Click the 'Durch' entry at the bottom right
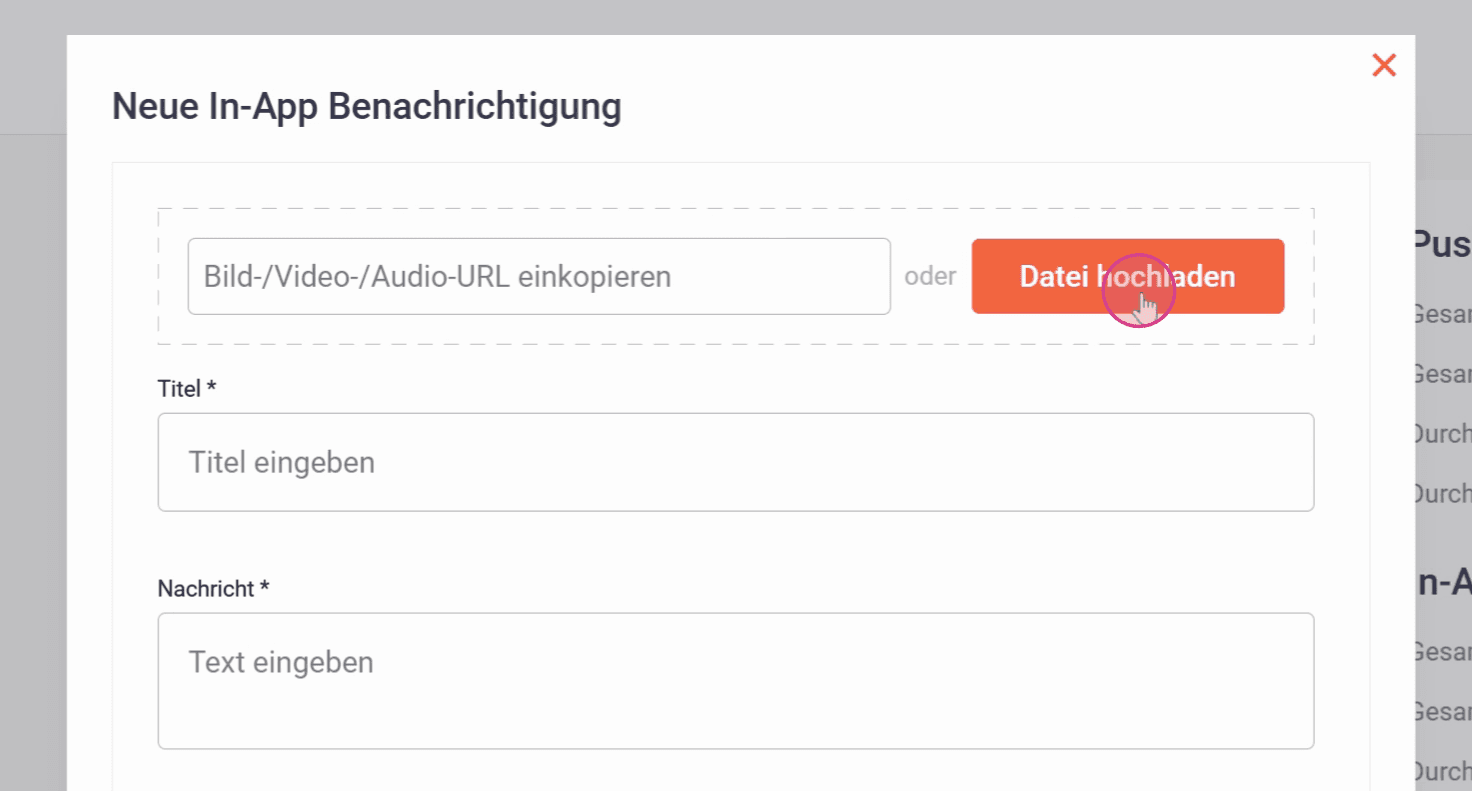This screenshot has width=1472, height=791. pyautogui.click(x=1443, y=771)
